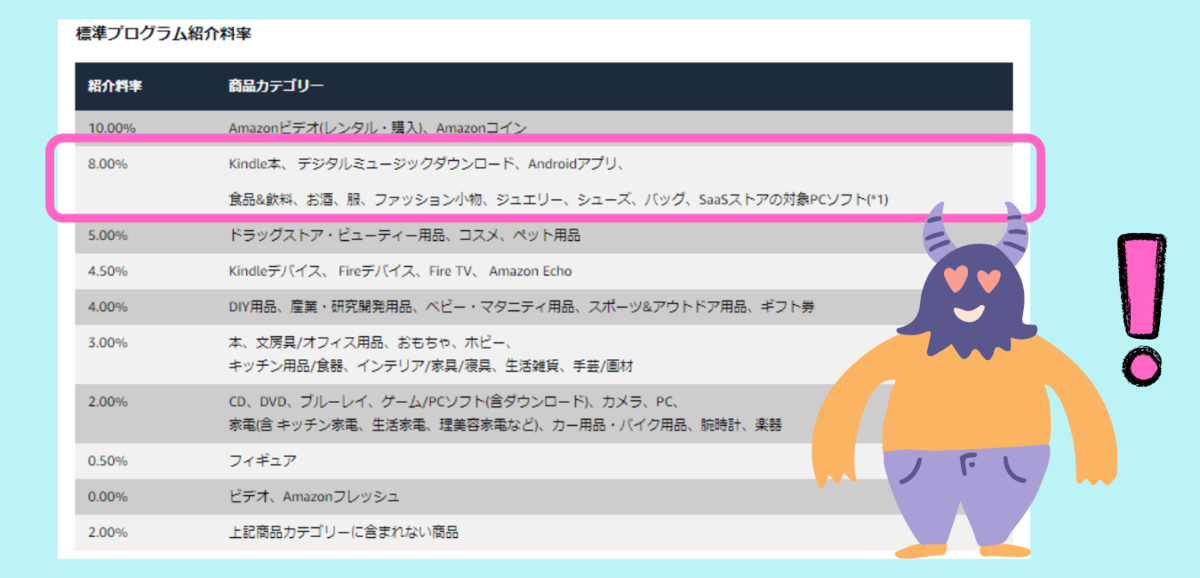Click the Kindle本、デジタルミュージックダウンロード line
The height and width of the screenshot is (578, 1200).
pyautogui.click(x=427, y=164)
